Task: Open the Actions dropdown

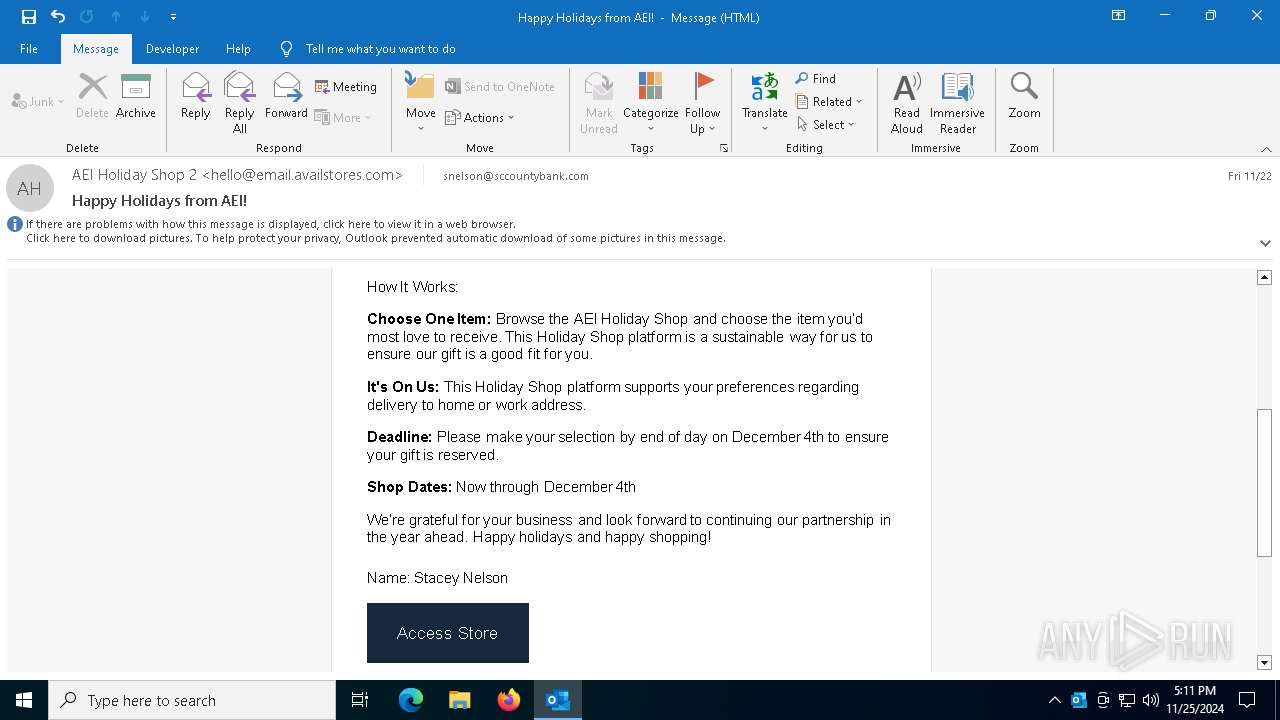Action: [480, 117]
